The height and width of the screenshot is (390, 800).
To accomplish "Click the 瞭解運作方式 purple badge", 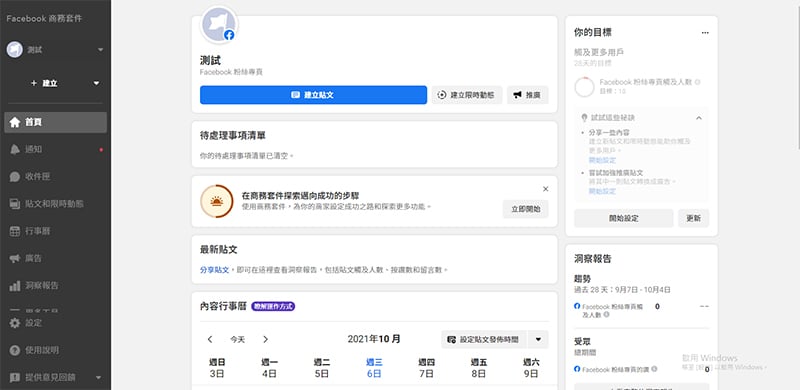I will click(273, 306).
